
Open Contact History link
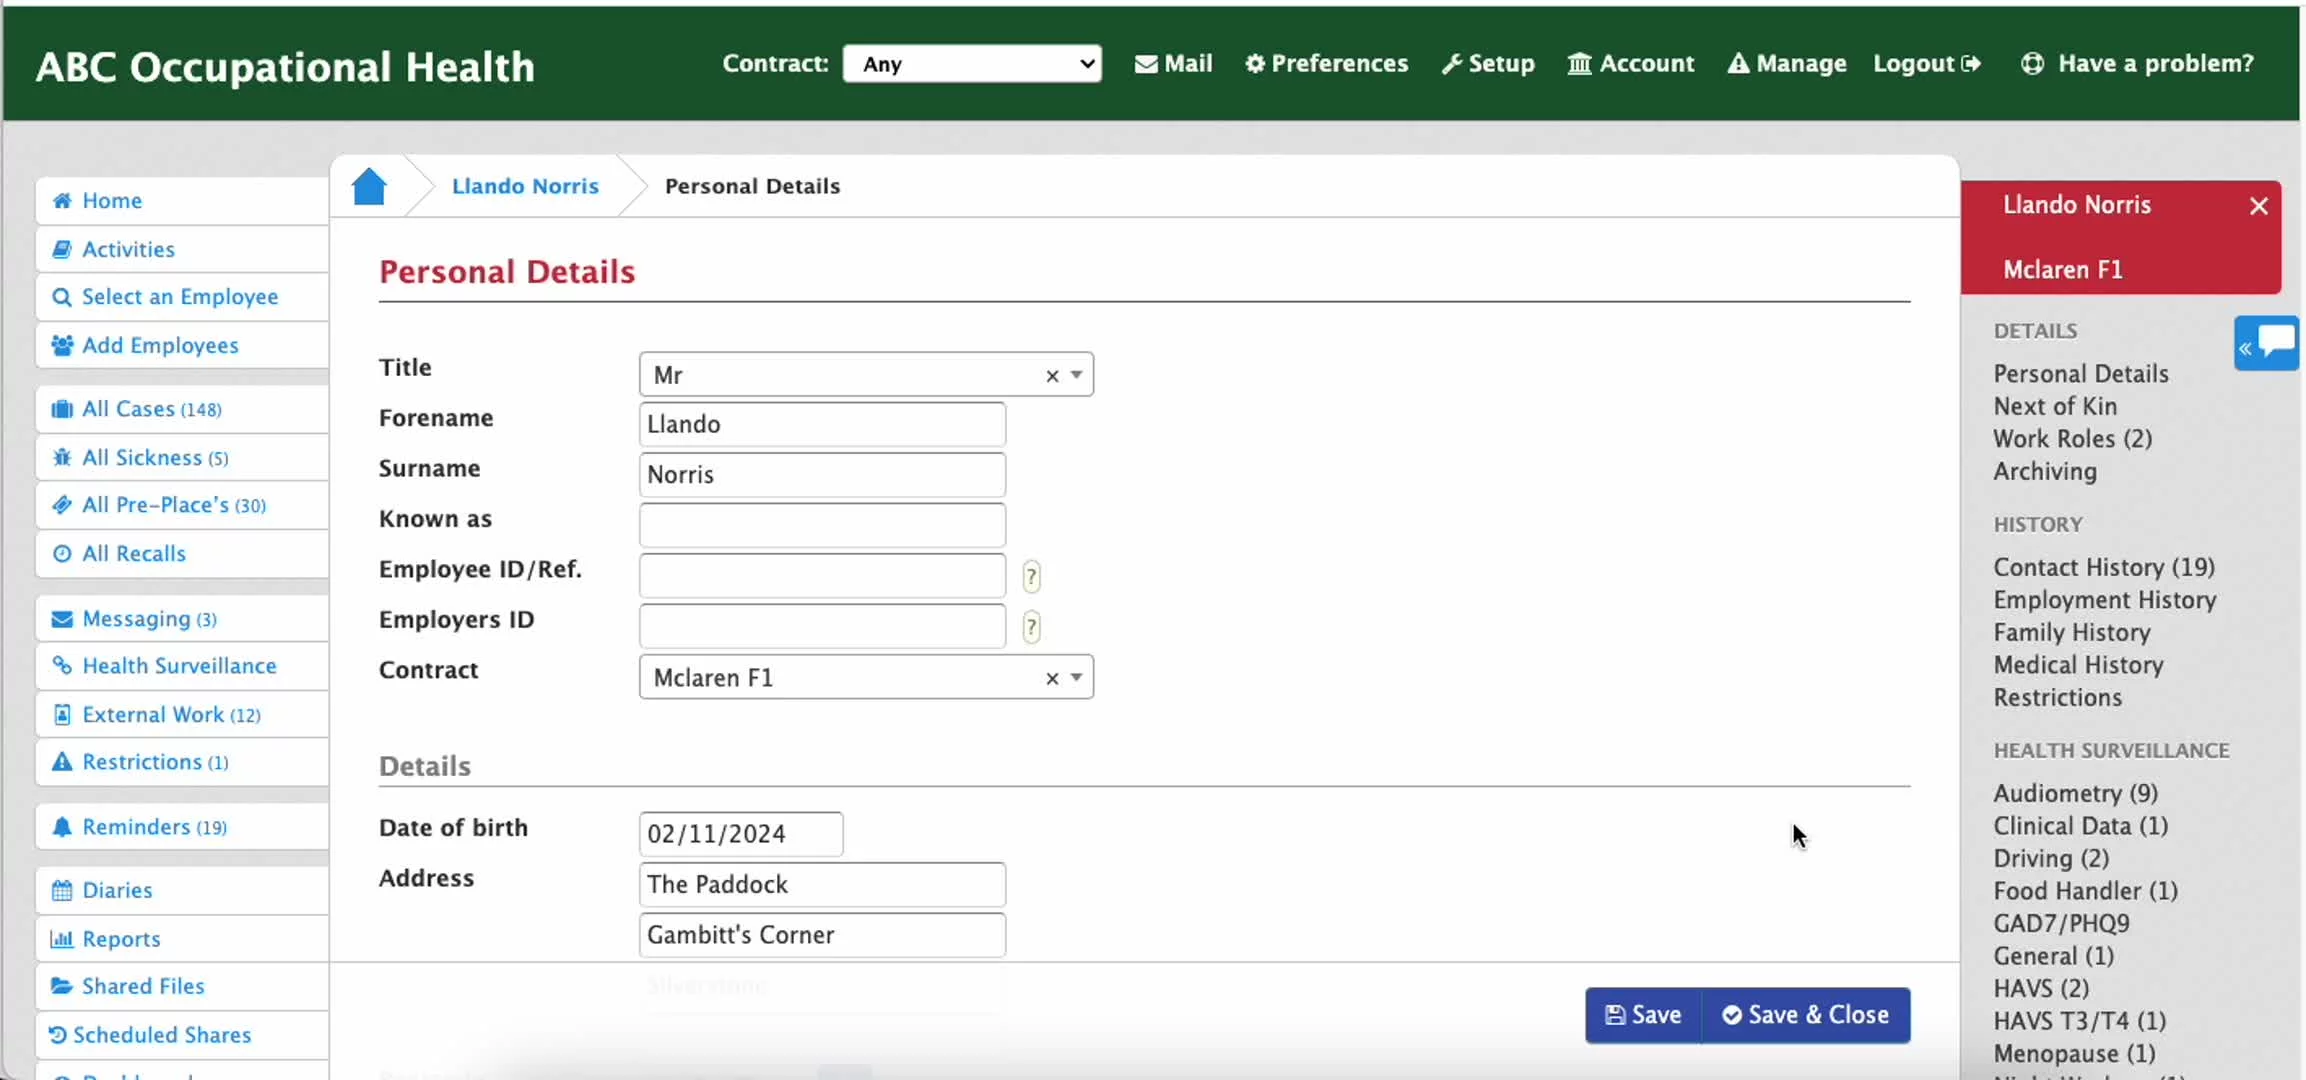[2103, 567]
